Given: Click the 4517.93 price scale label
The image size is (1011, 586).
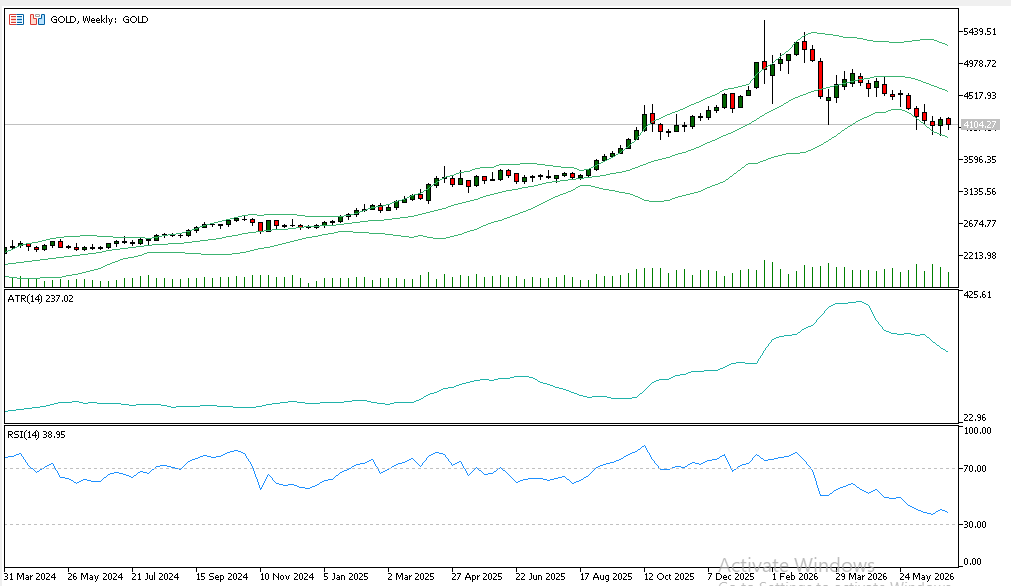Looking at the screenshot, I should tap(981, 95).
